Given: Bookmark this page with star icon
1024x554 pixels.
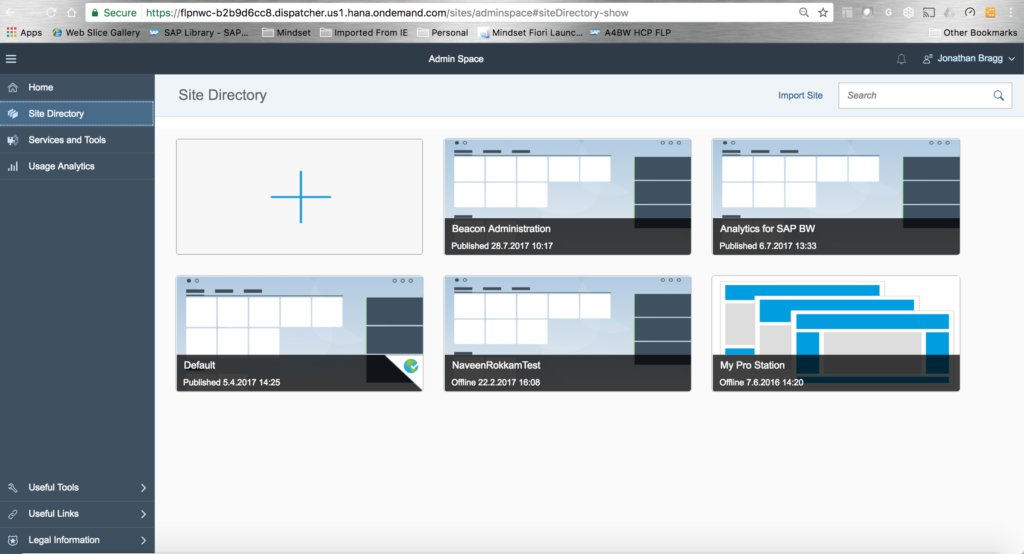Looking at the screenshot, I should (823, 12).
